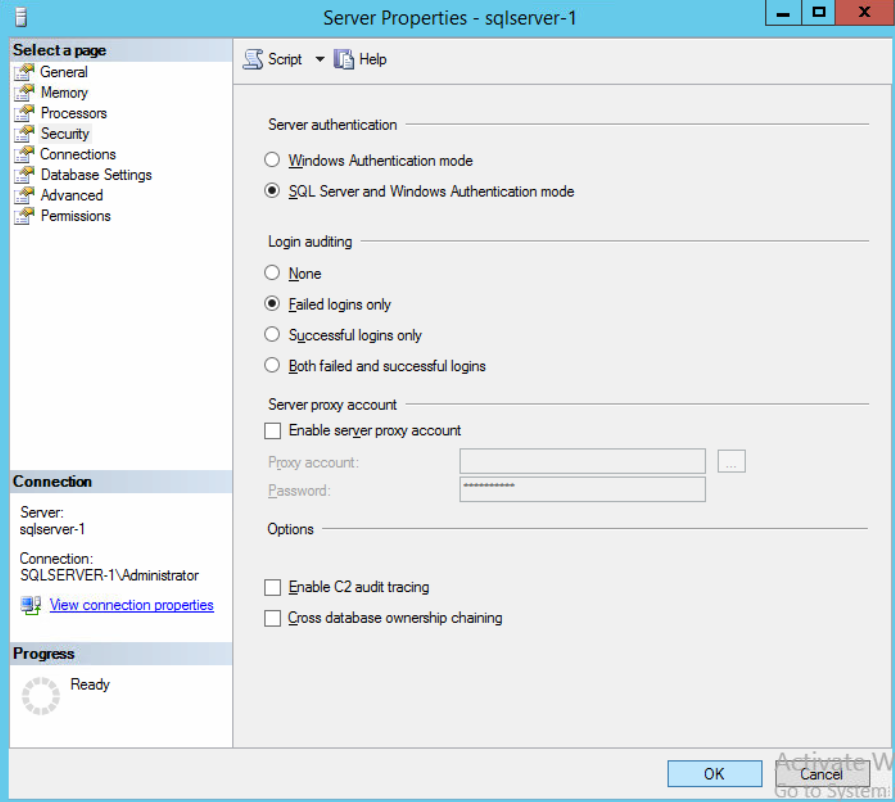Click the Script scroll icon
This screenshot has width=895, height=802.
pos(253,59)
